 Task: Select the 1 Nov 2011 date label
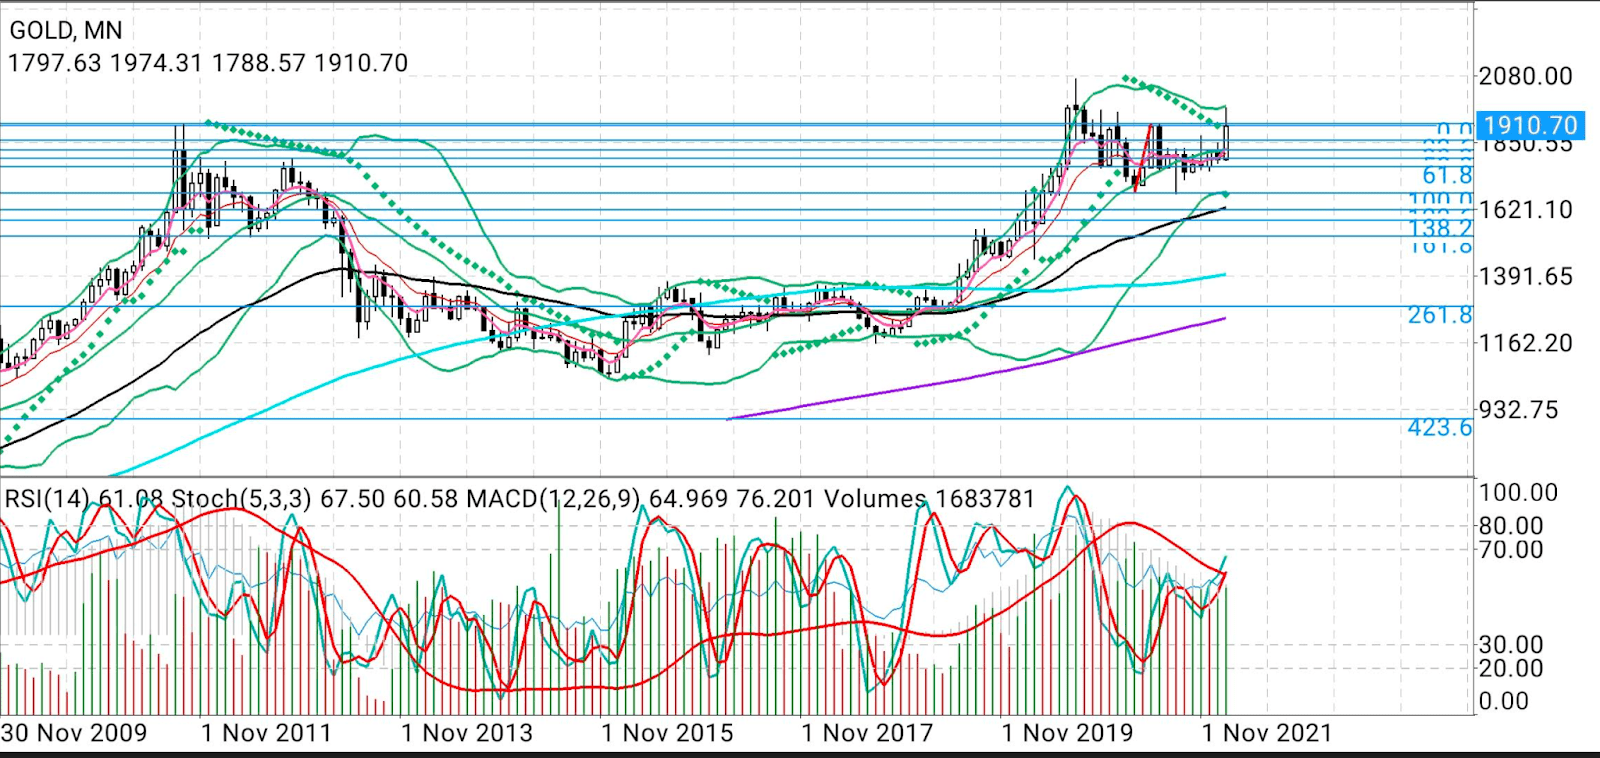coord(266,733)
